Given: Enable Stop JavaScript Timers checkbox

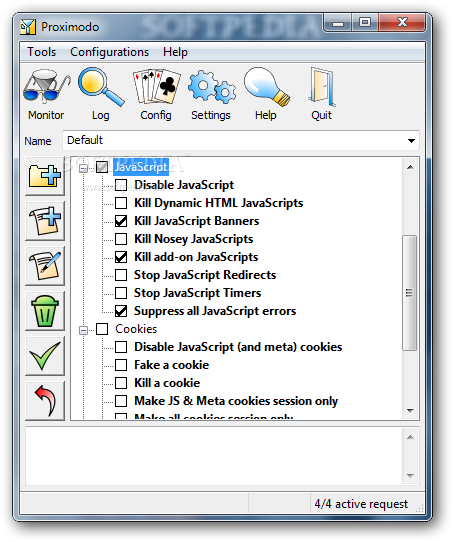Looking at the screenshot, I should 121,293.
